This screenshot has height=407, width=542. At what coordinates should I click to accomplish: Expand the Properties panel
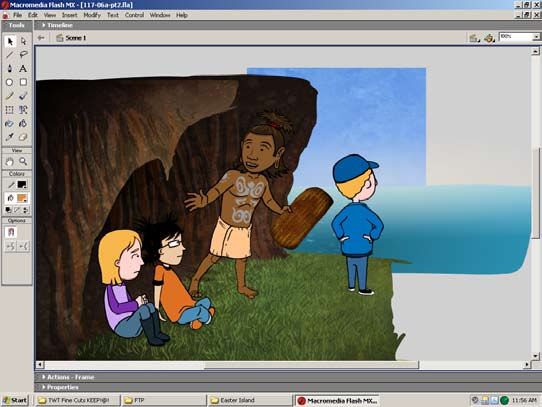click(x=44, y=387)
